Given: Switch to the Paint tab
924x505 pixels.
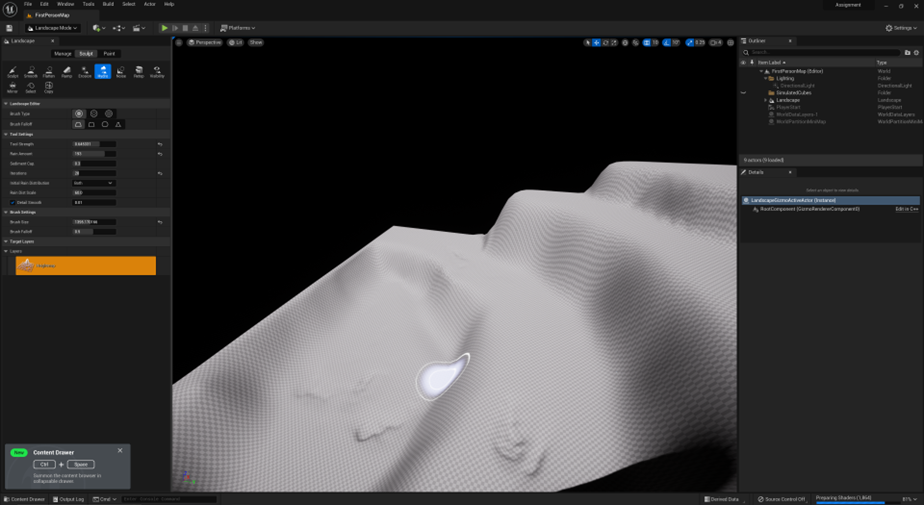Looking at the screenshot, I should pyautogui.click(x=109, y=53).
